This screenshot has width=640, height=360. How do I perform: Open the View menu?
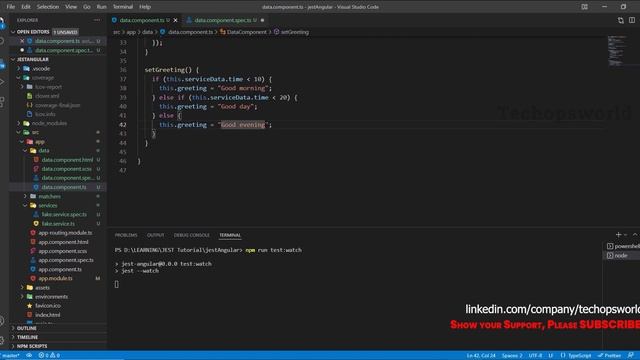[71, 7]
